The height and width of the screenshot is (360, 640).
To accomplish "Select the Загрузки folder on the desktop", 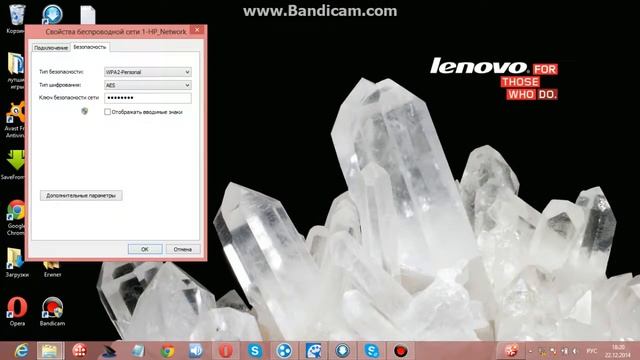I will 17,262.
